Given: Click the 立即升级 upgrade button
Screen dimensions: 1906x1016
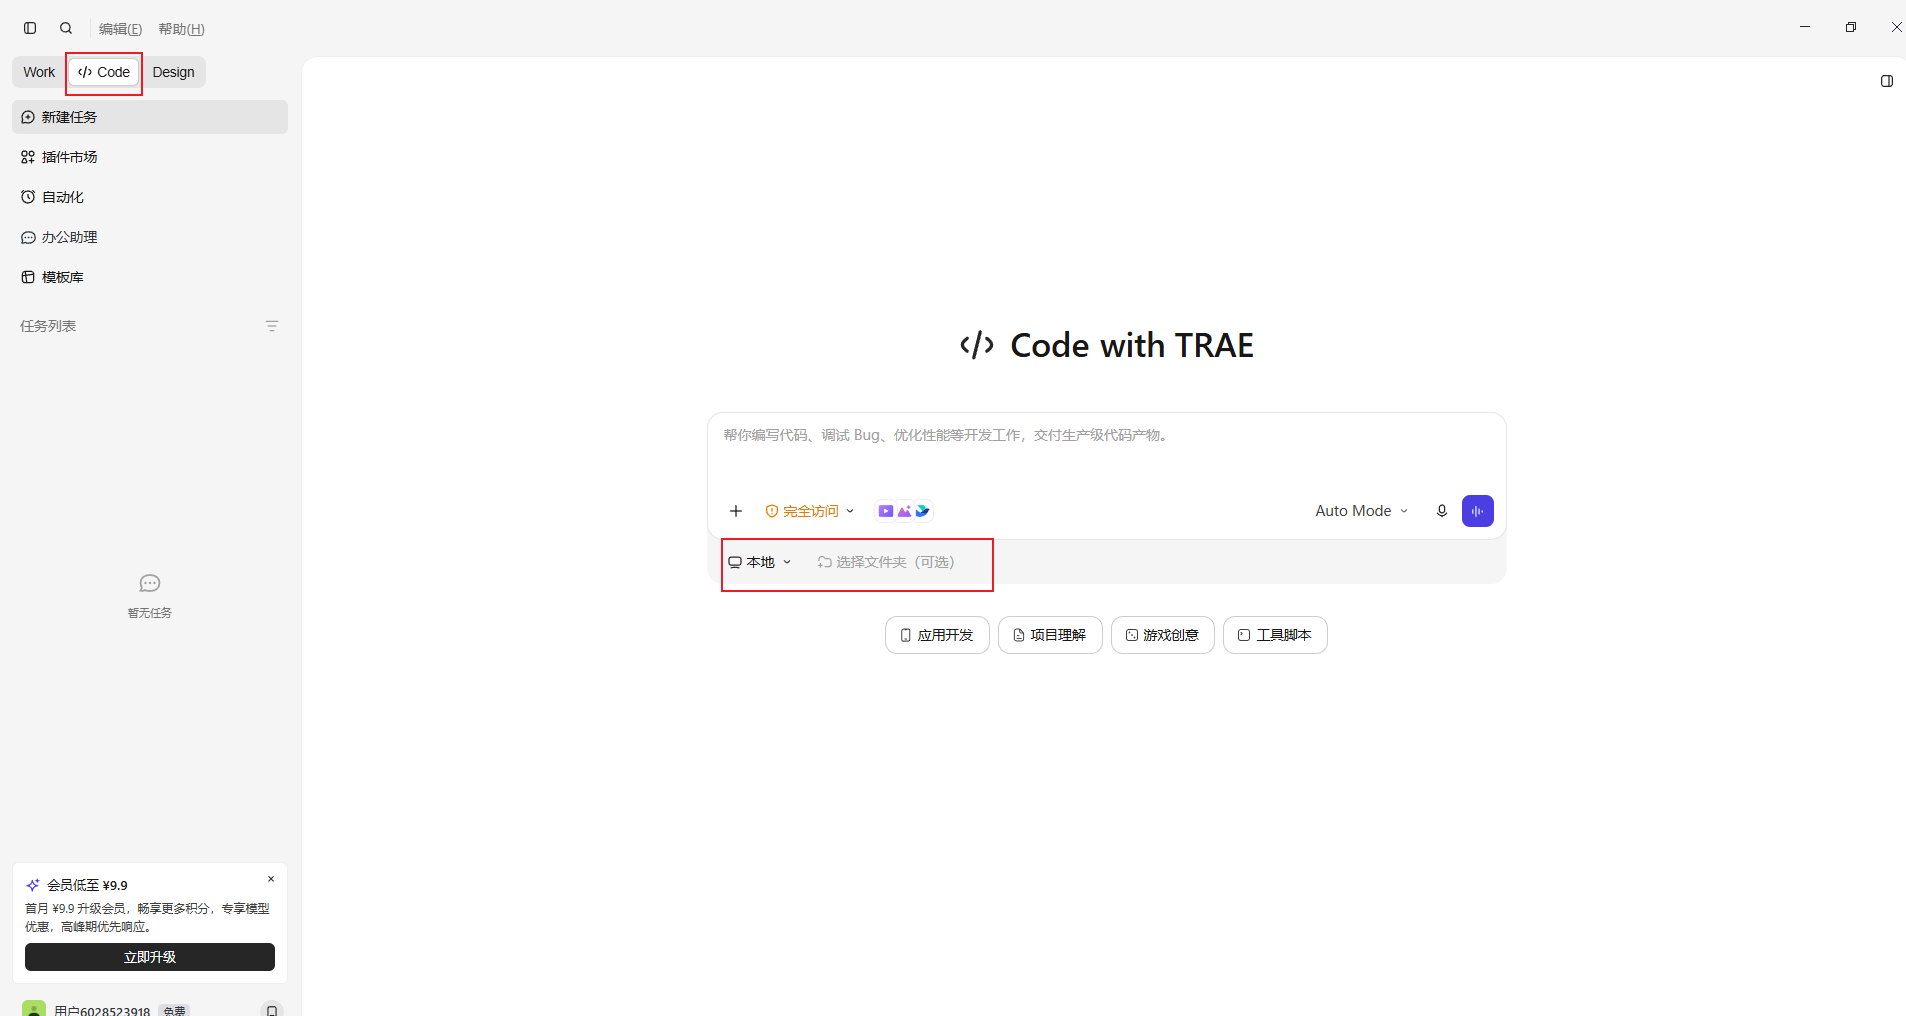Looking at the screenshot, I should pos(150,957).
